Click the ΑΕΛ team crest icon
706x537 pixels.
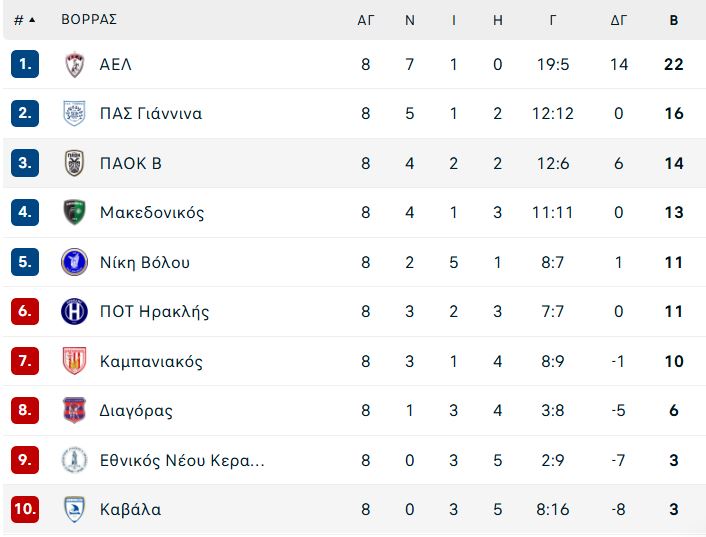click(74, 64)
